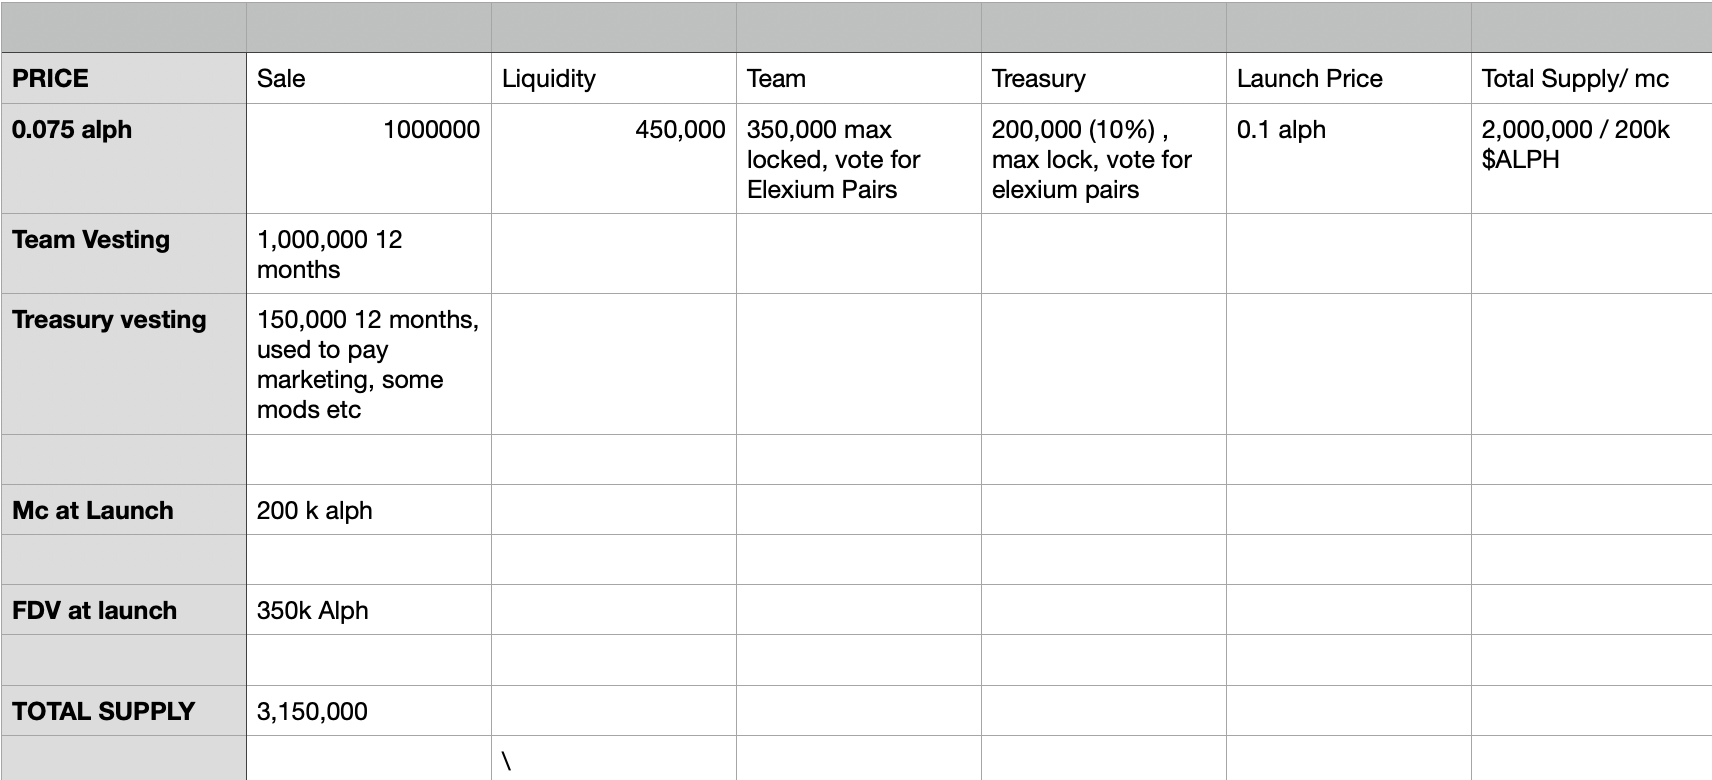Select the Total Supply/ mc header cell
This screenshot has width=1712, height=780.
click(1591, 78)
